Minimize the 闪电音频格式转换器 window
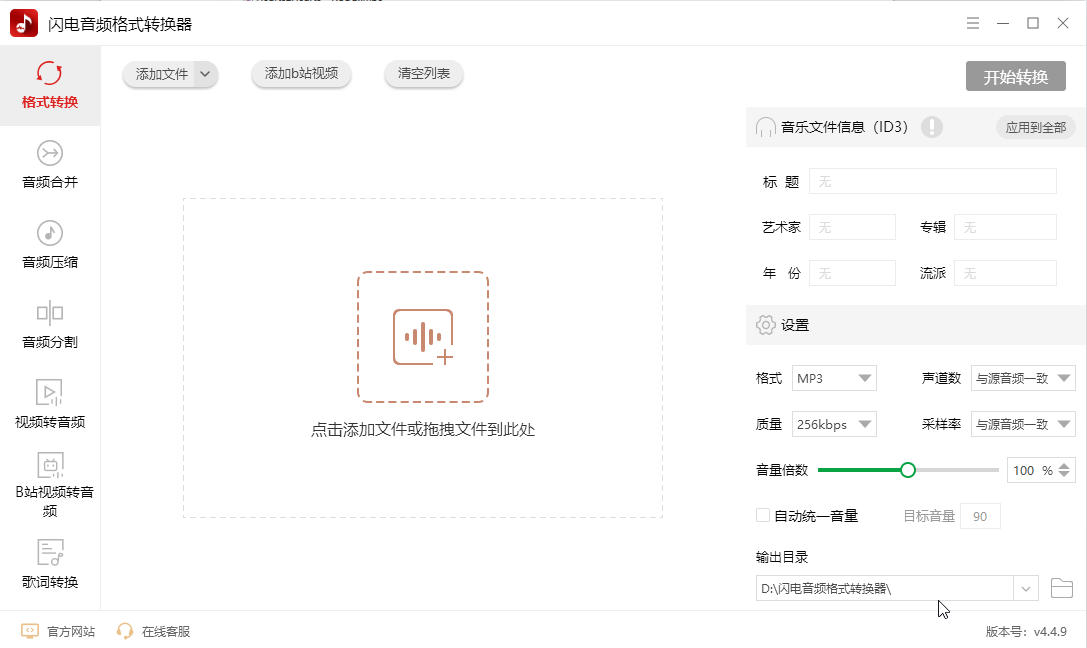The height and width of the screenshot is (648, 1087). tap(1003, 23)
